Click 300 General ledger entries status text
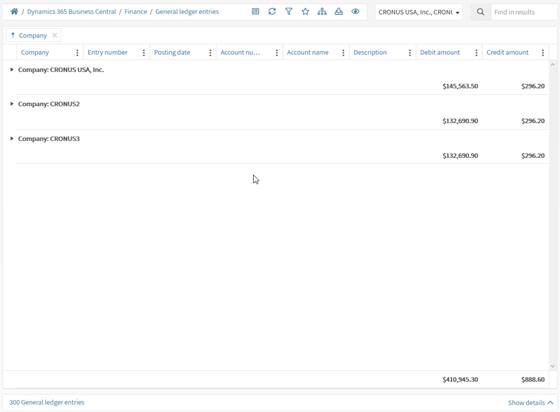Screen dimensions: 560x412 47,402
